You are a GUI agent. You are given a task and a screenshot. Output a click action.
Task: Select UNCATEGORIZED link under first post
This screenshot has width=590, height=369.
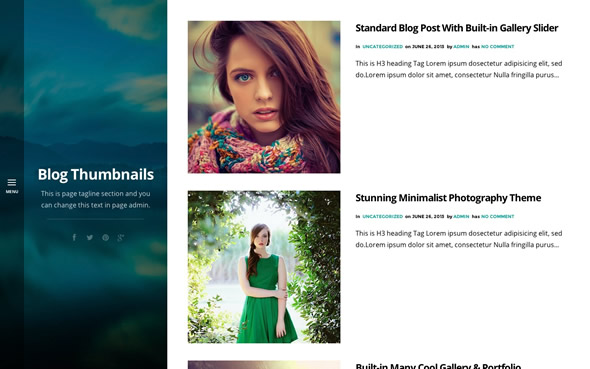[x=383, y=47]
